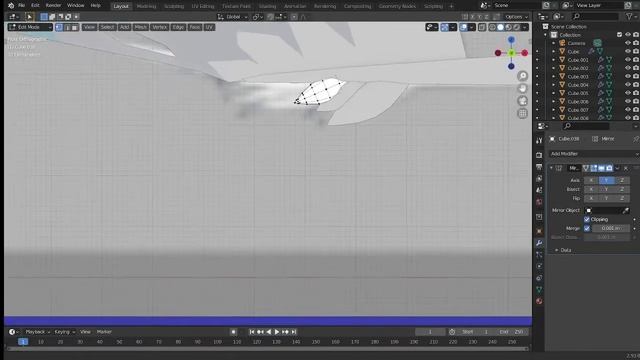Enable edge select mode icon
The image size is (640, 360).
(67, 27)
